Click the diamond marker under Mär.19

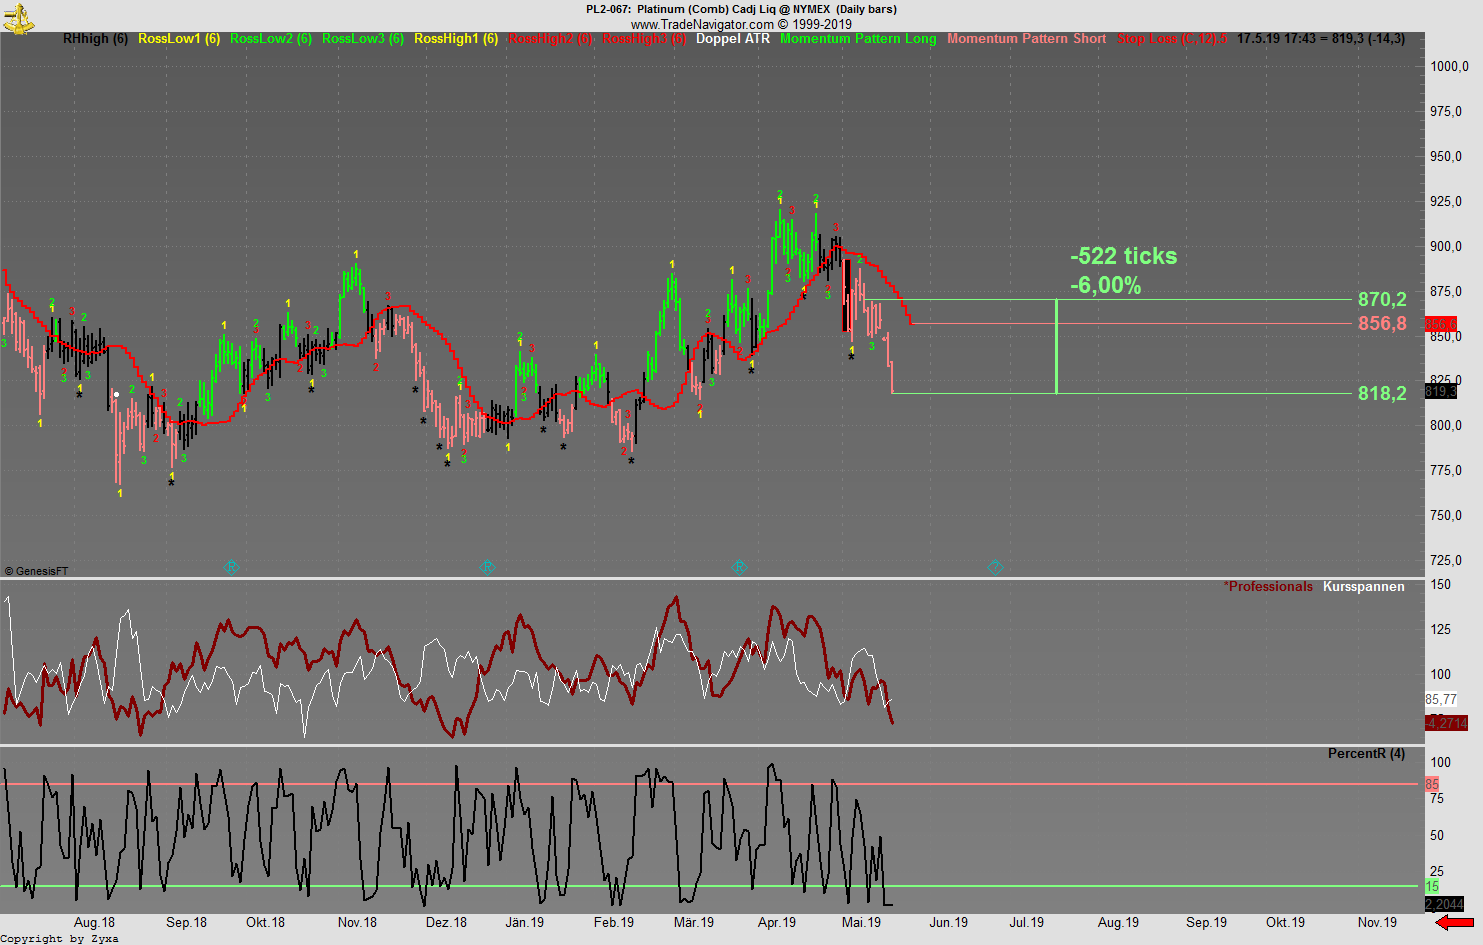coord(740,567)
